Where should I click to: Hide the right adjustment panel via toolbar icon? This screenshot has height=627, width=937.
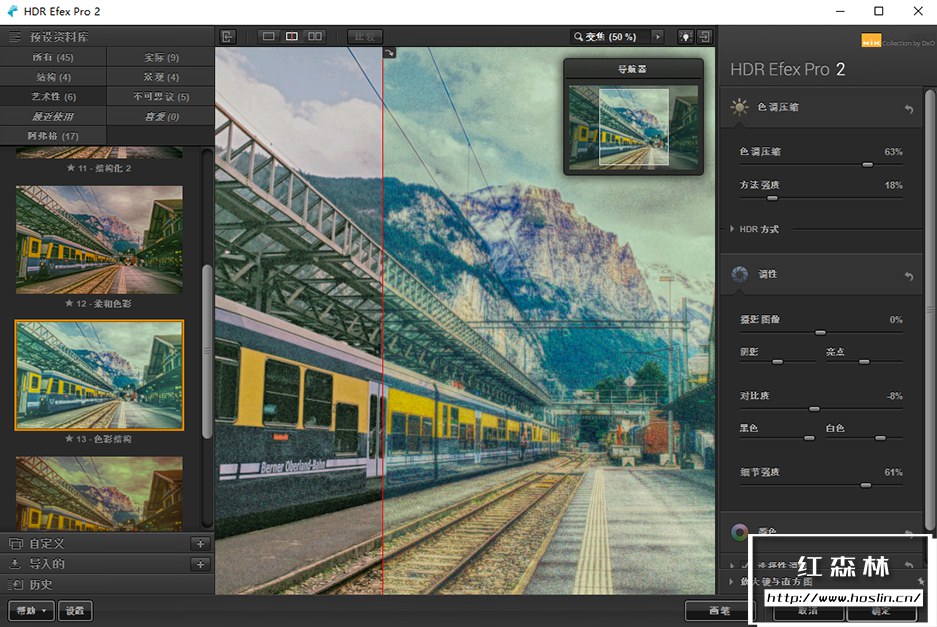[705, 37]
